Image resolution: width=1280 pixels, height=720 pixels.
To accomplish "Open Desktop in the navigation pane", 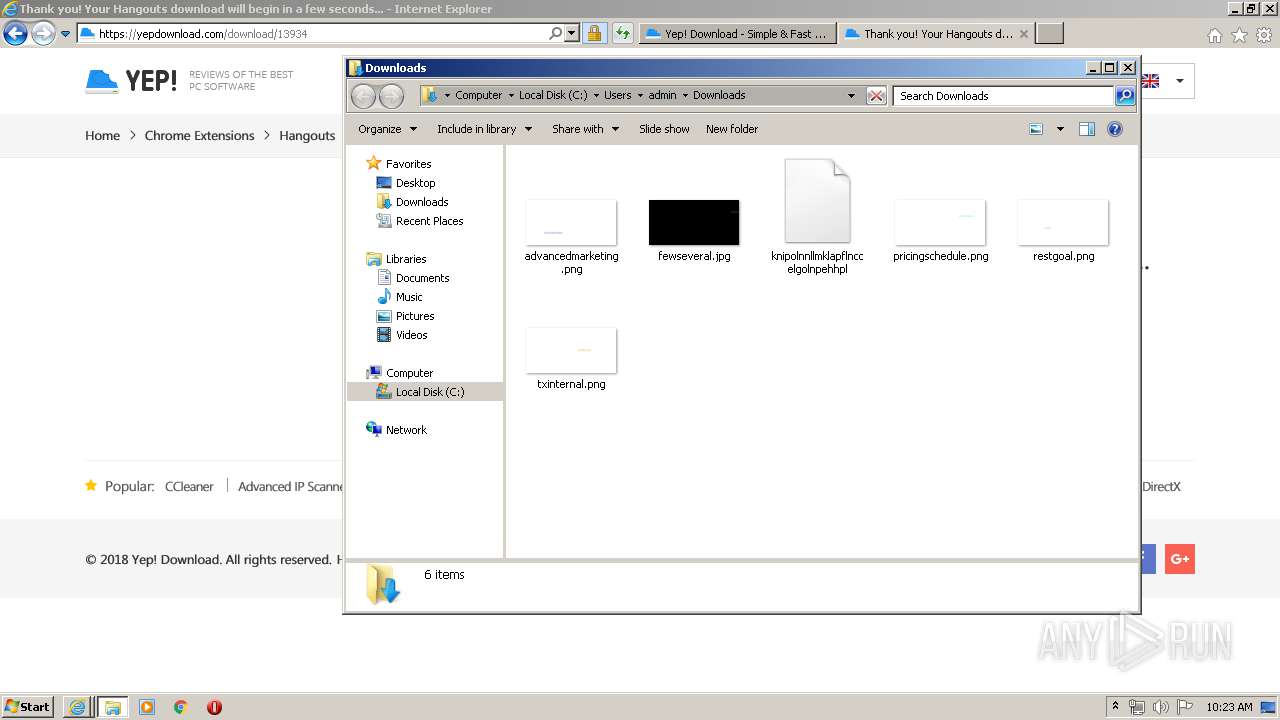I will point(415,183).
